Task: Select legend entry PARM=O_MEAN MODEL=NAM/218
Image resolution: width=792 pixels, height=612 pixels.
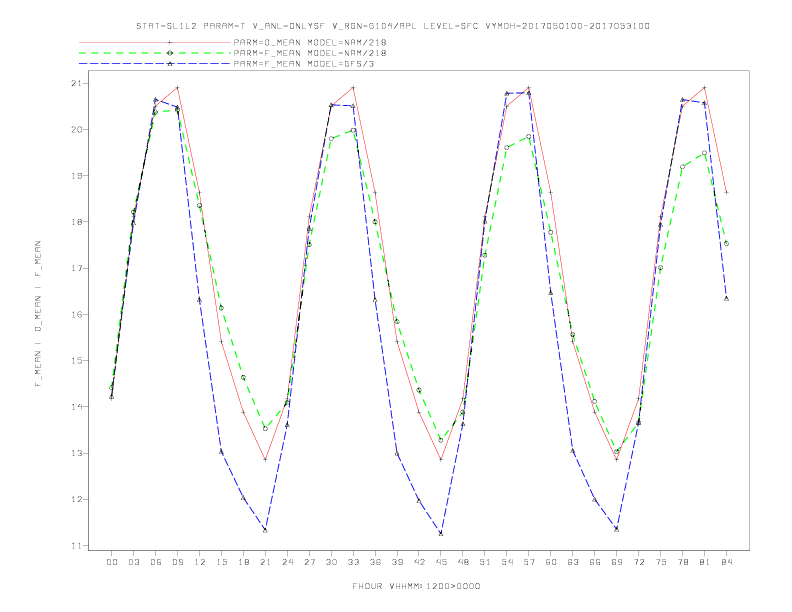Action: tap(310, 42)
